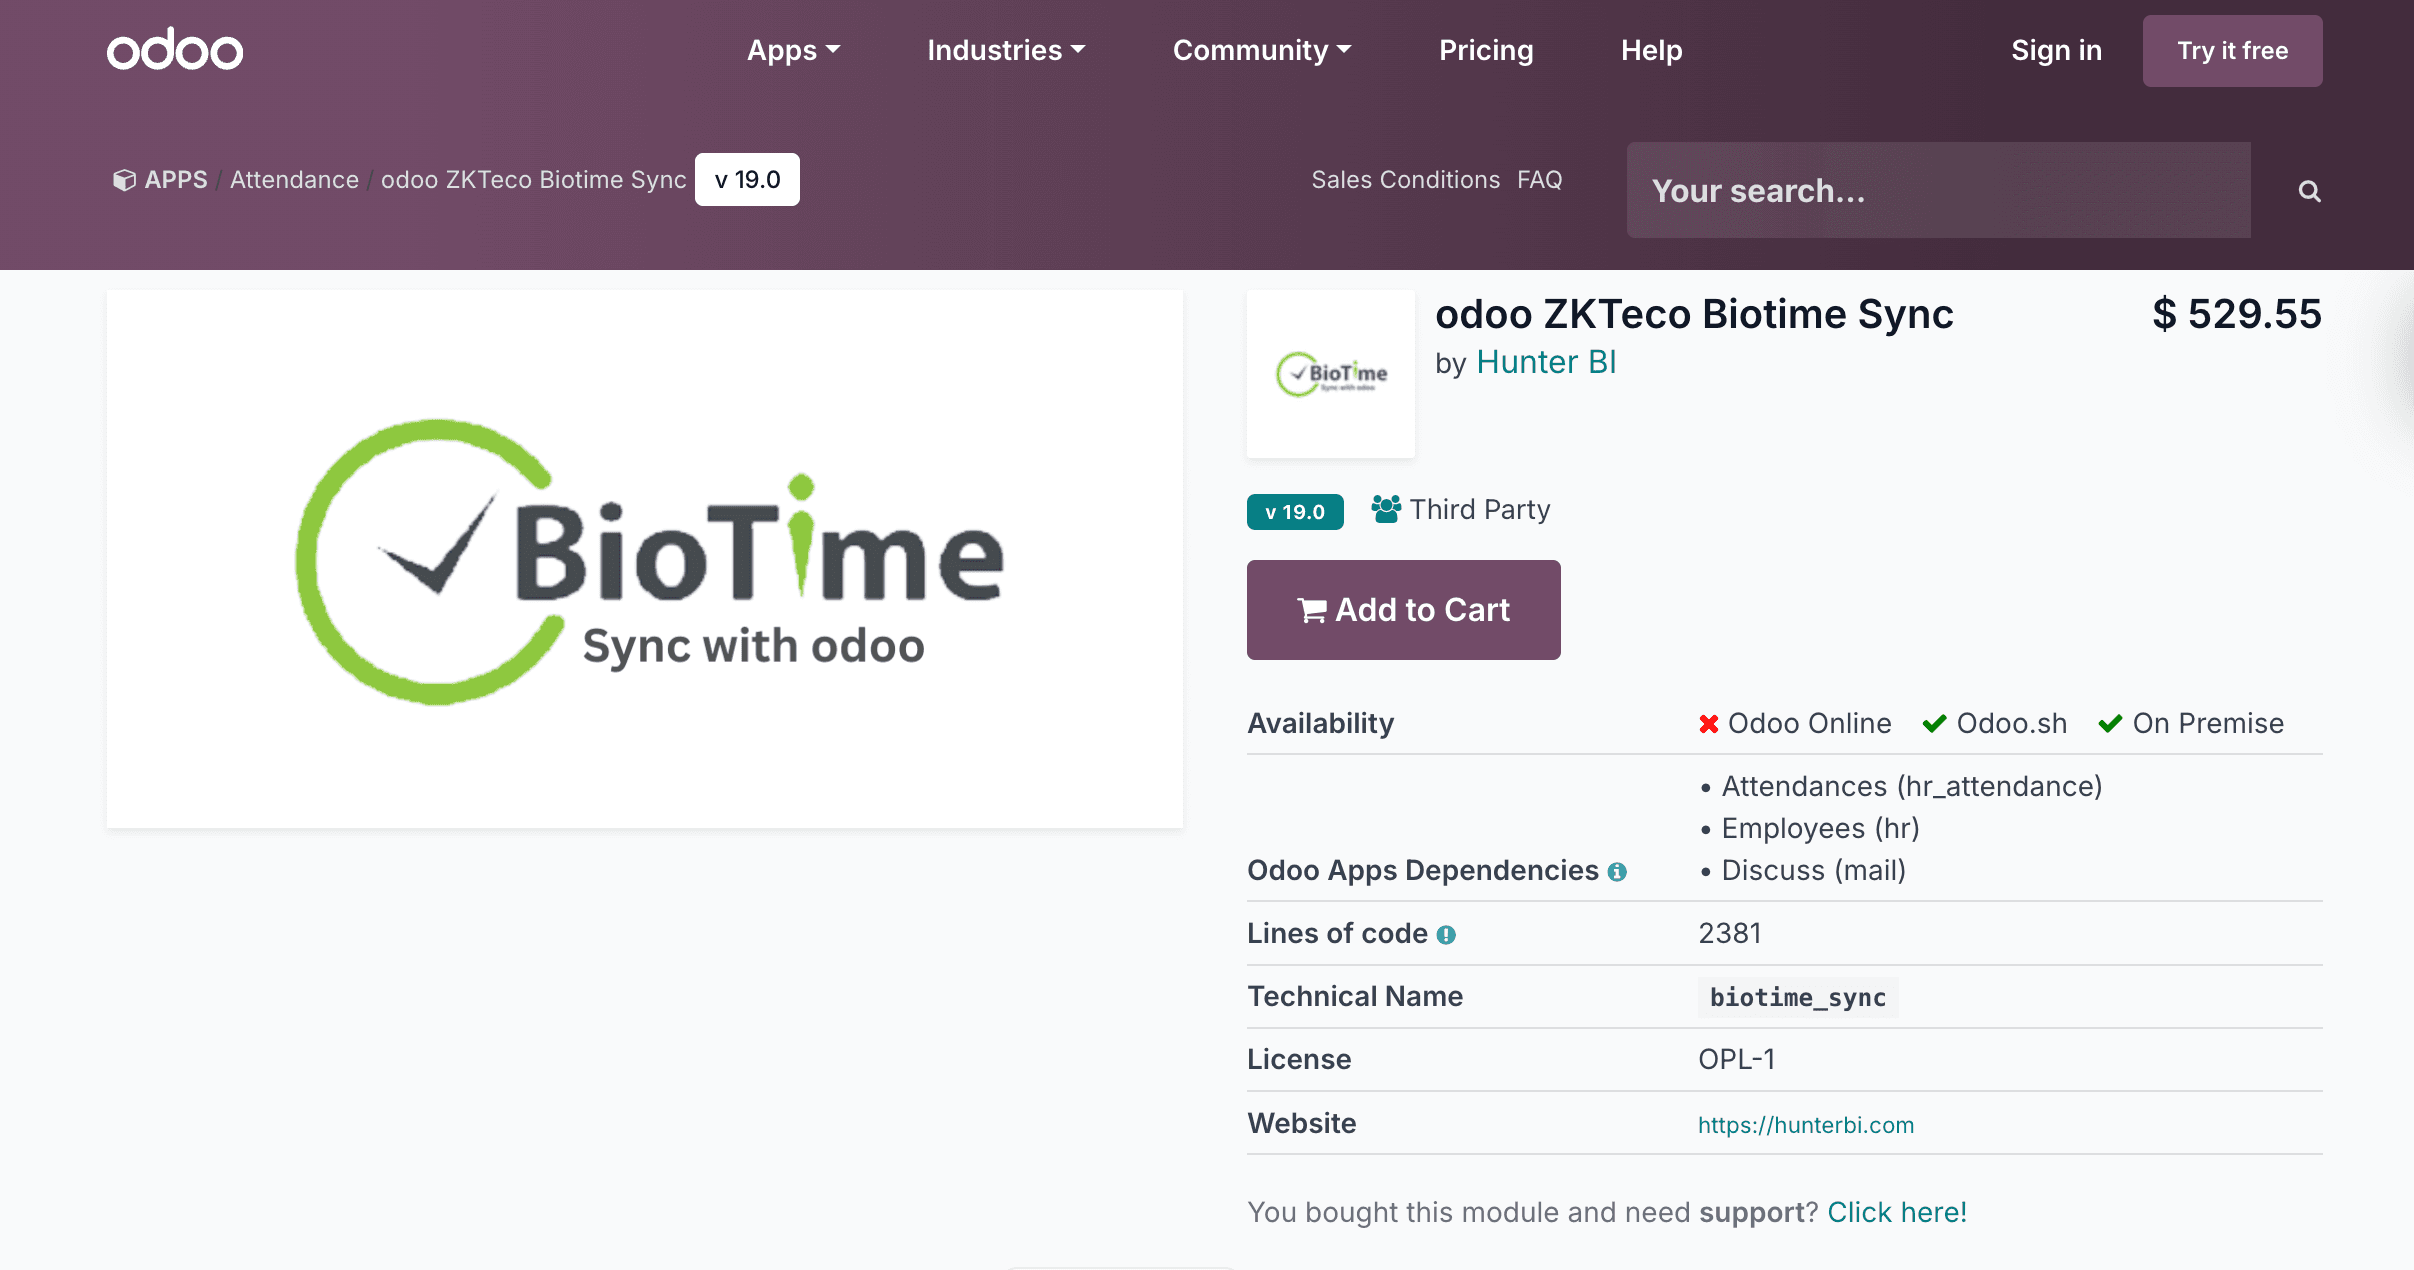The image size is (2414, 1270).
Task: Select the Employees (hr) dependency text
Action: [1820, 829]
